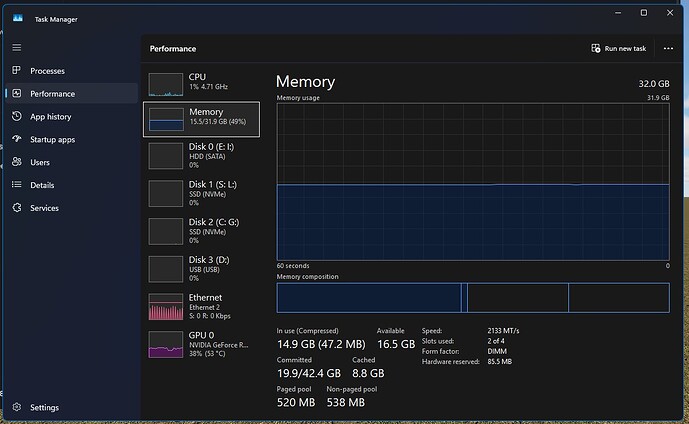
Task: Click the Performance page header
Action: (173, 49)
